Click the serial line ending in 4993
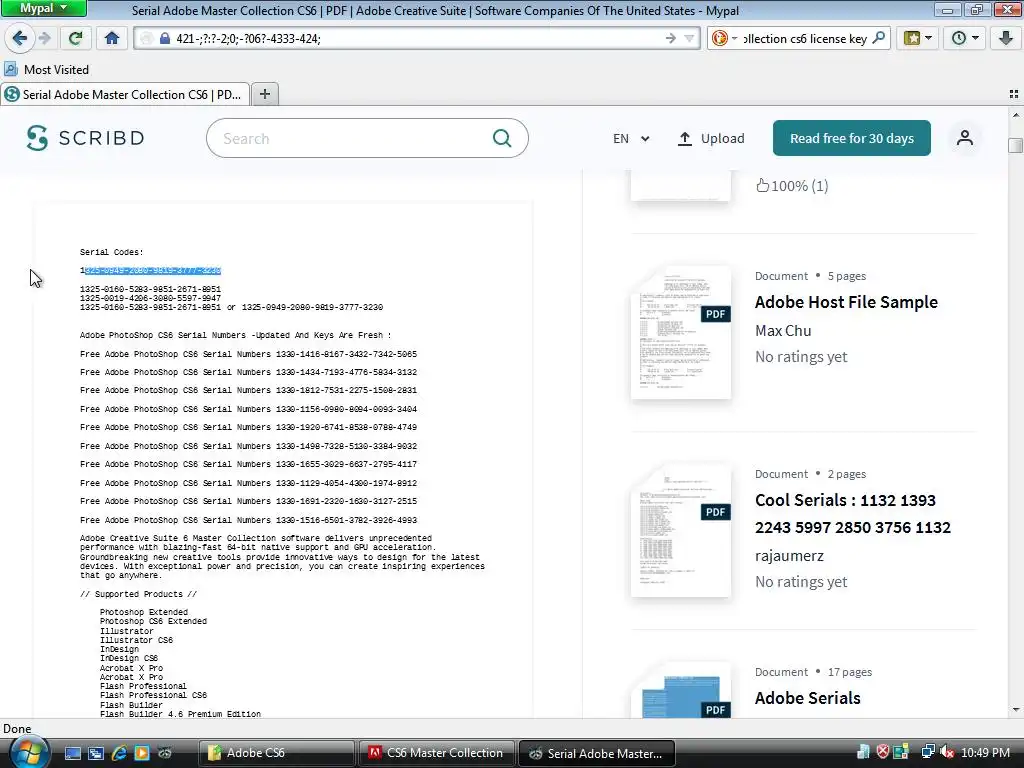Viewport: 1024px width, 768px height. click(248, 520)
